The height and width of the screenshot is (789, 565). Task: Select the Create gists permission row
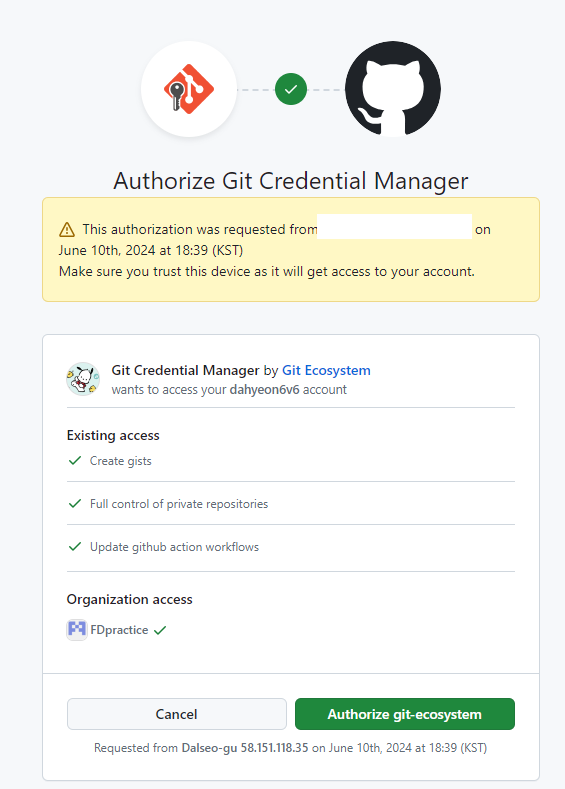pyautogui.click(x=291, y=461)
